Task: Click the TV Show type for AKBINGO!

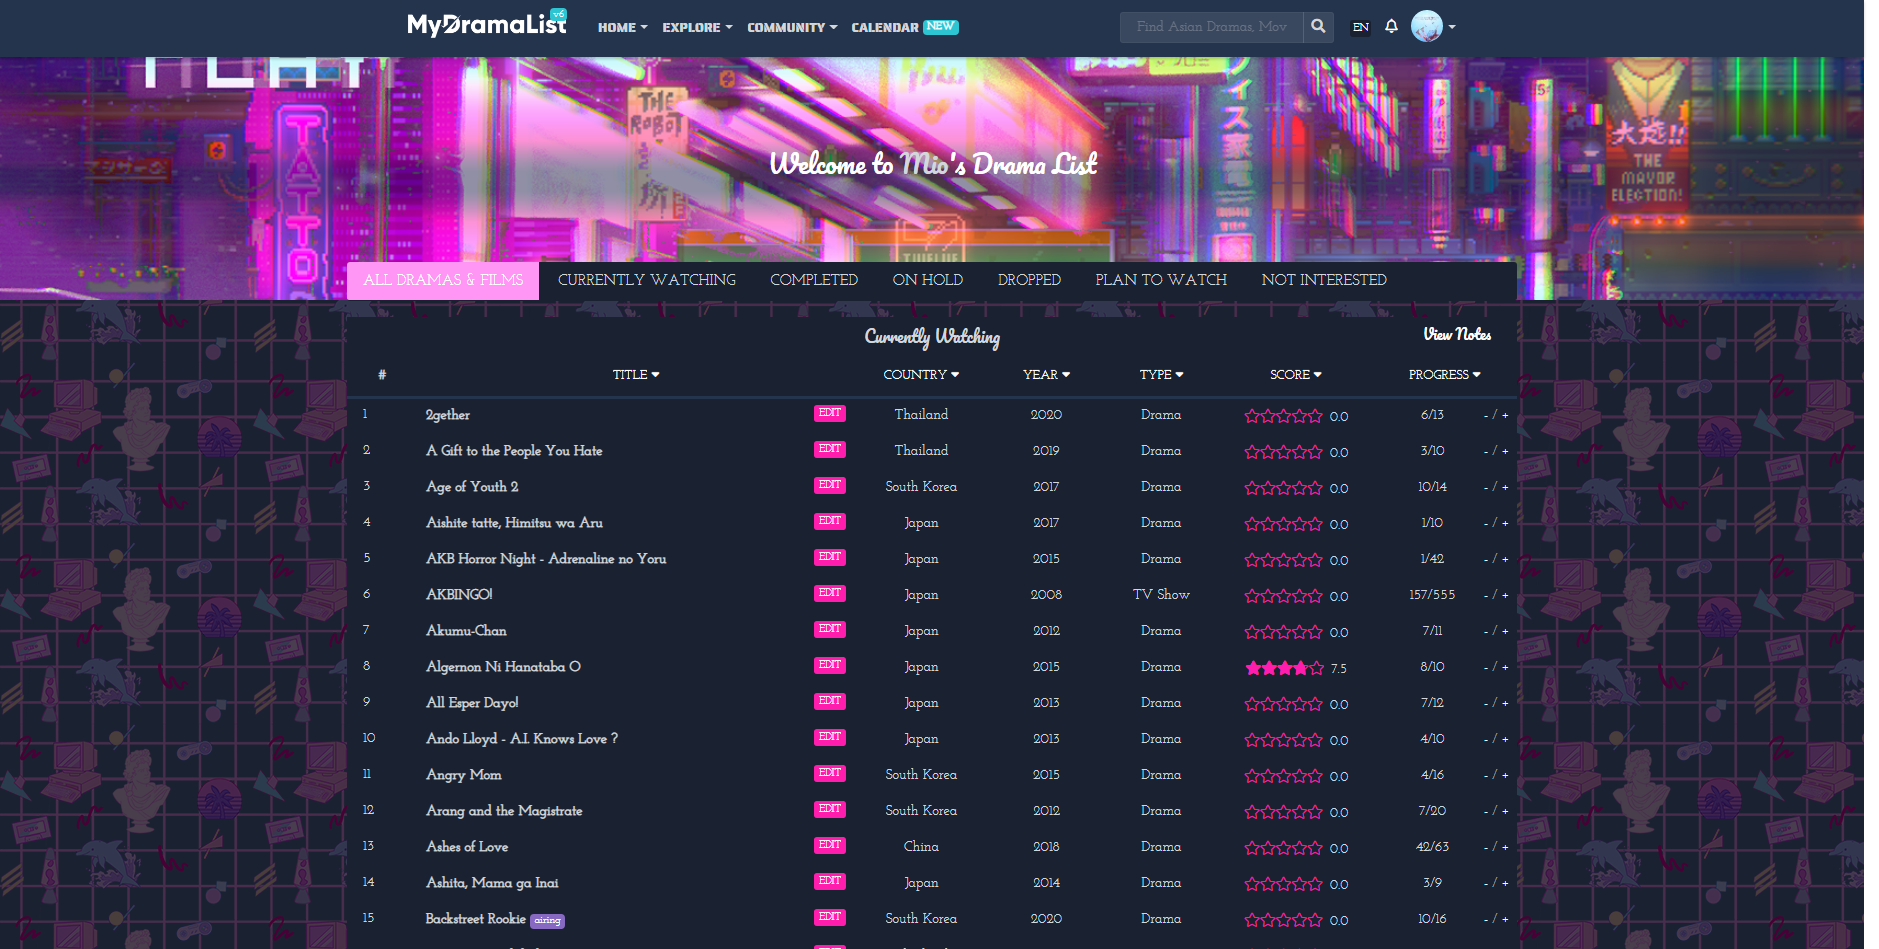Action: coord(1161,595)
